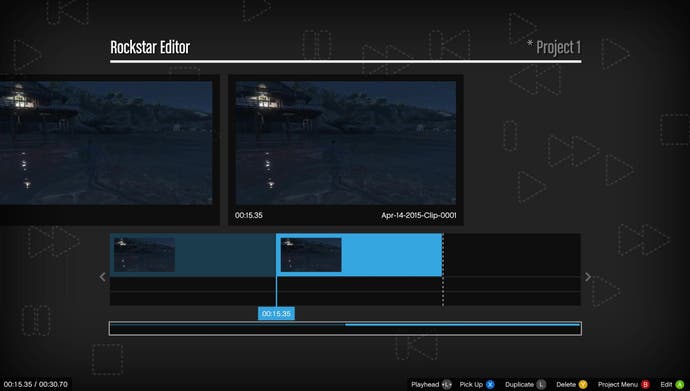The height and width of the screenshot is (391, 690).
Task: Click the yellow Y Delete icon
Action: pos(583,384)
